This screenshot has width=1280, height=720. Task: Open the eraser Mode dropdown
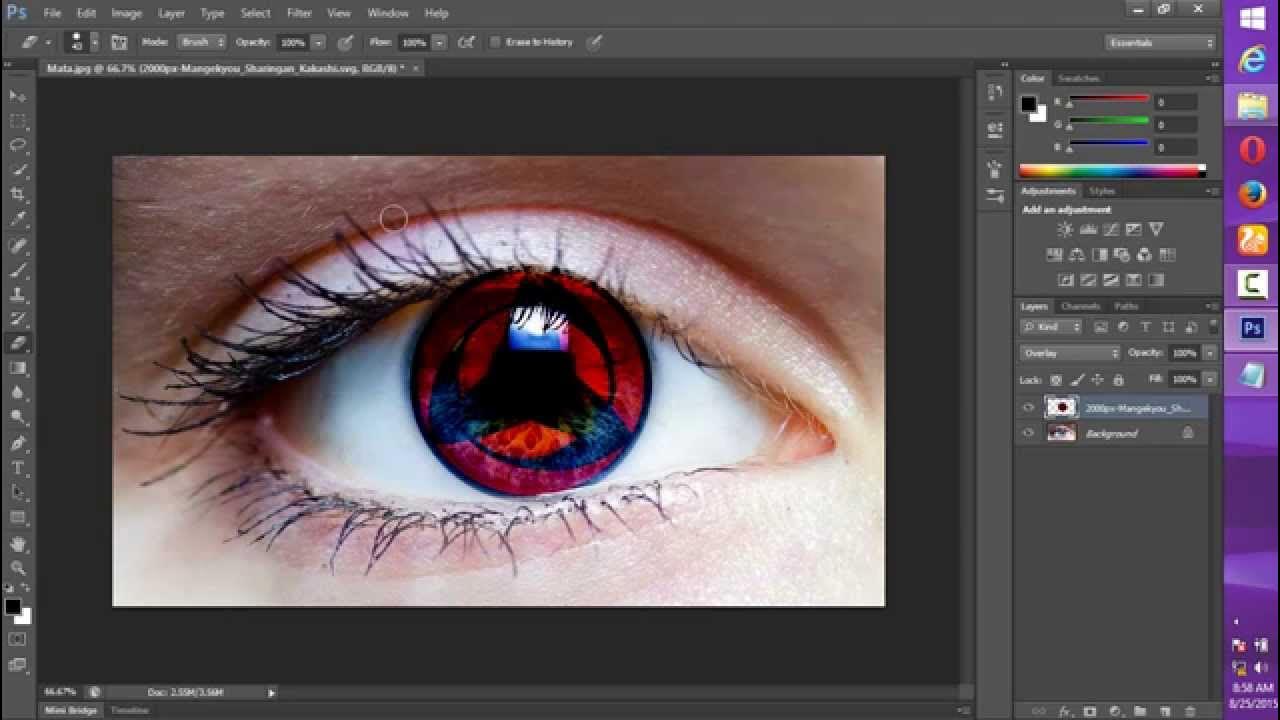(202, 43)
